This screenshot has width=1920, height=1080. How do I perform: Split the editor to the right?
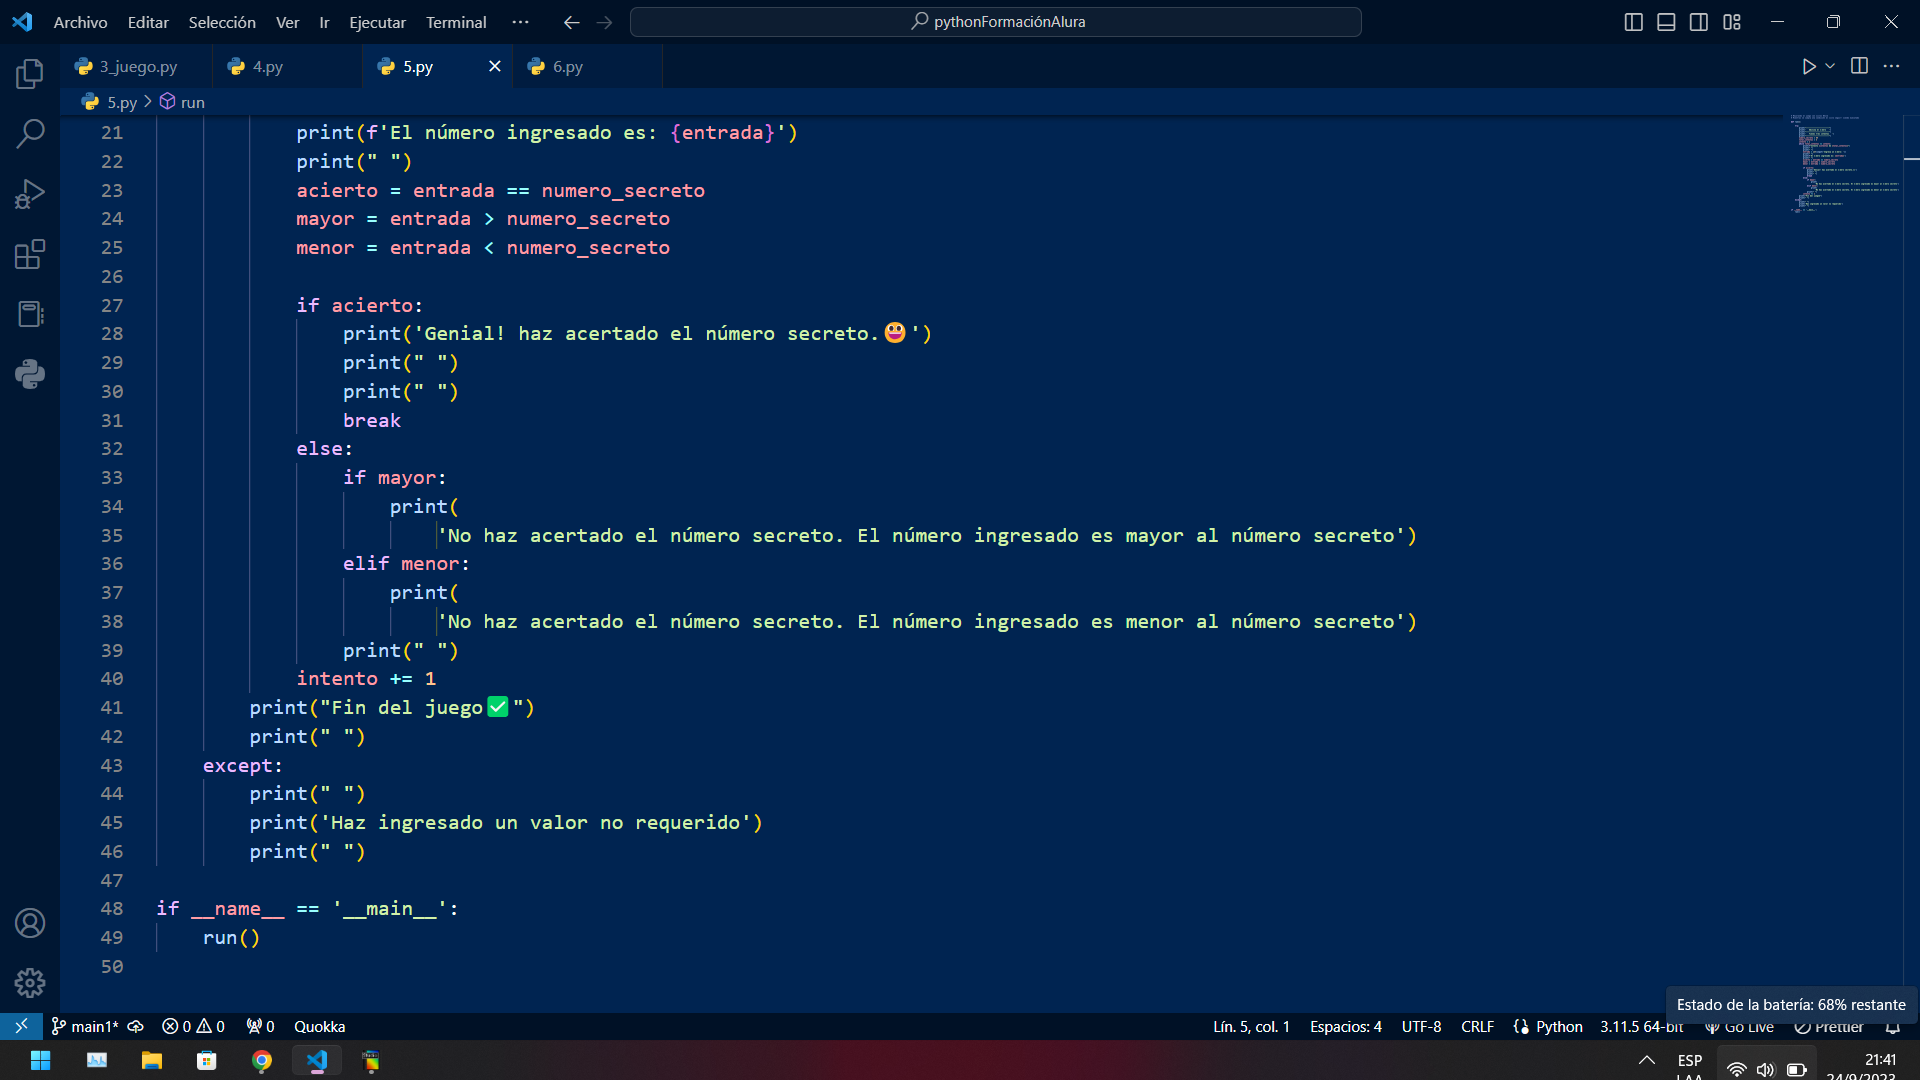click(x=1859, y=66)
